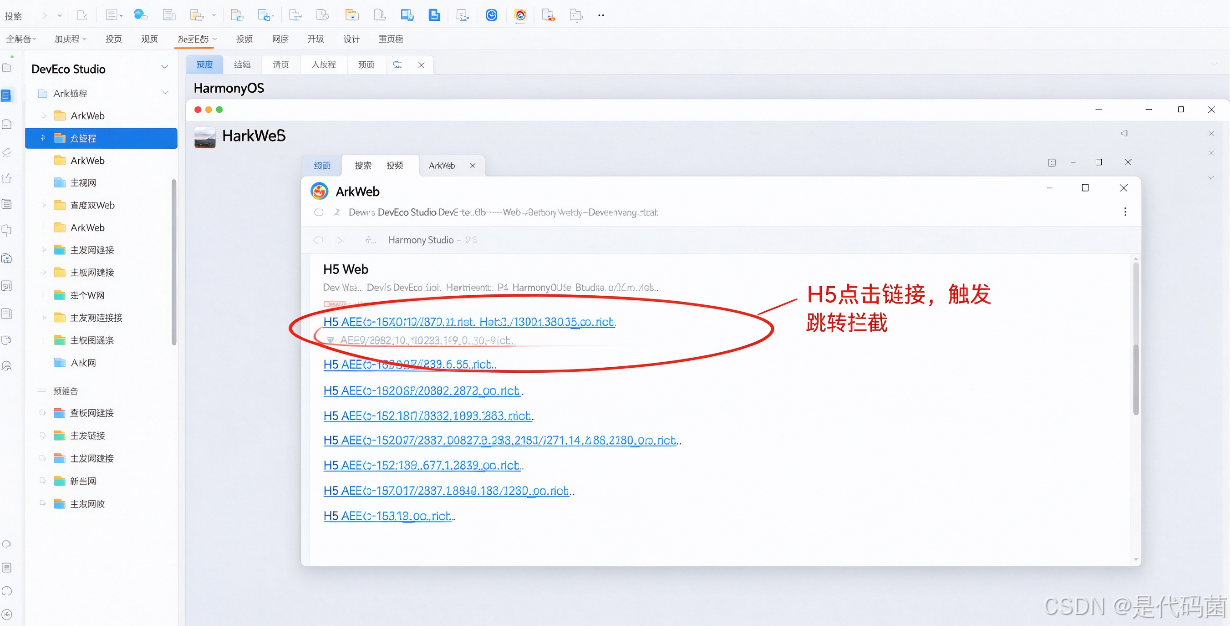1231x626 pixels.
Task: Click the three-dot overflow icon in top toolbar
Action: [600, 15]
